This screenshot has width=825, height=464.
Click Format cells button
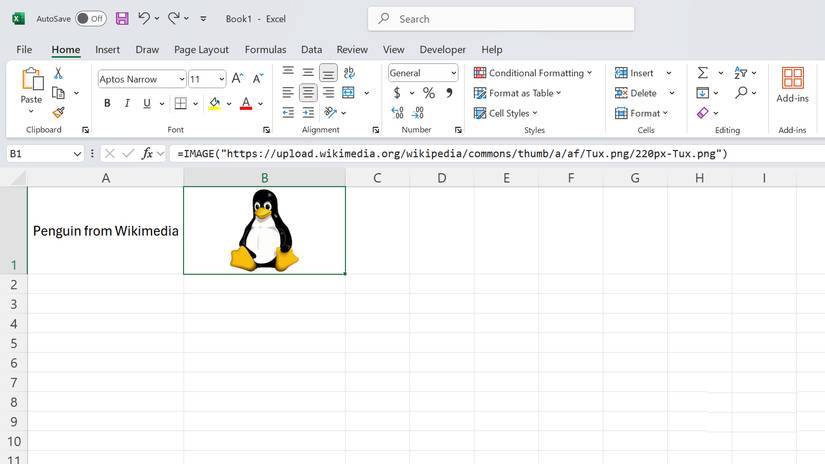641,113
